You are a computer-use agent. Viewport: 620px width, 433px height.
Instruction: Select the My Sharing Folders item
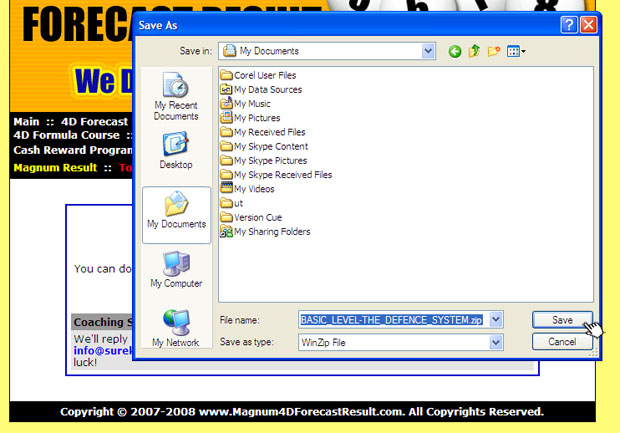(x=271, y=231)
